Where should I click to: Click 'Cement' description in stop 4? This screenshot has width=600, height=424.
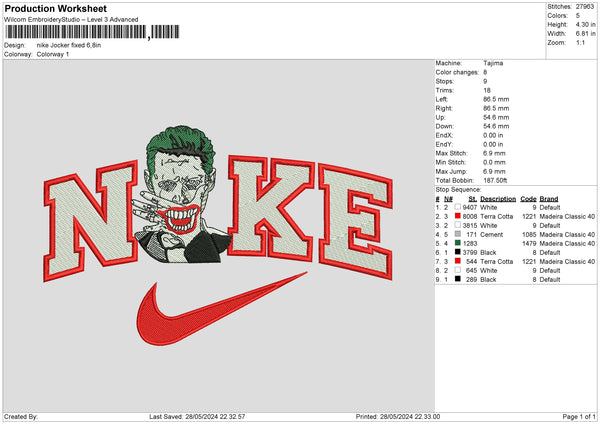491,235
